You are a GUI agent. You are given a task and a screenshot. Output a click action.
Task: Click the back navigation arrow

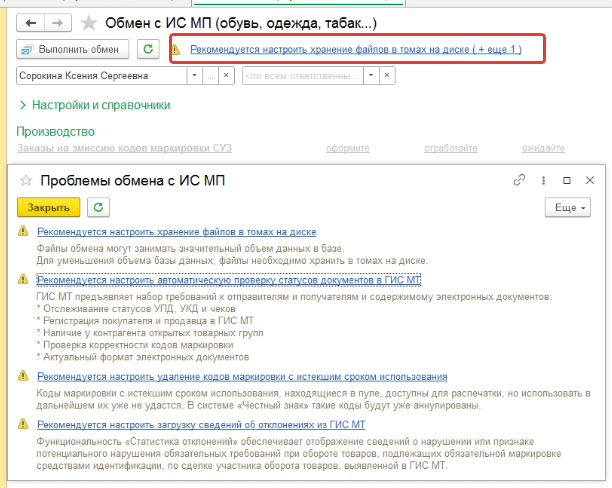(x=31, y=22)
